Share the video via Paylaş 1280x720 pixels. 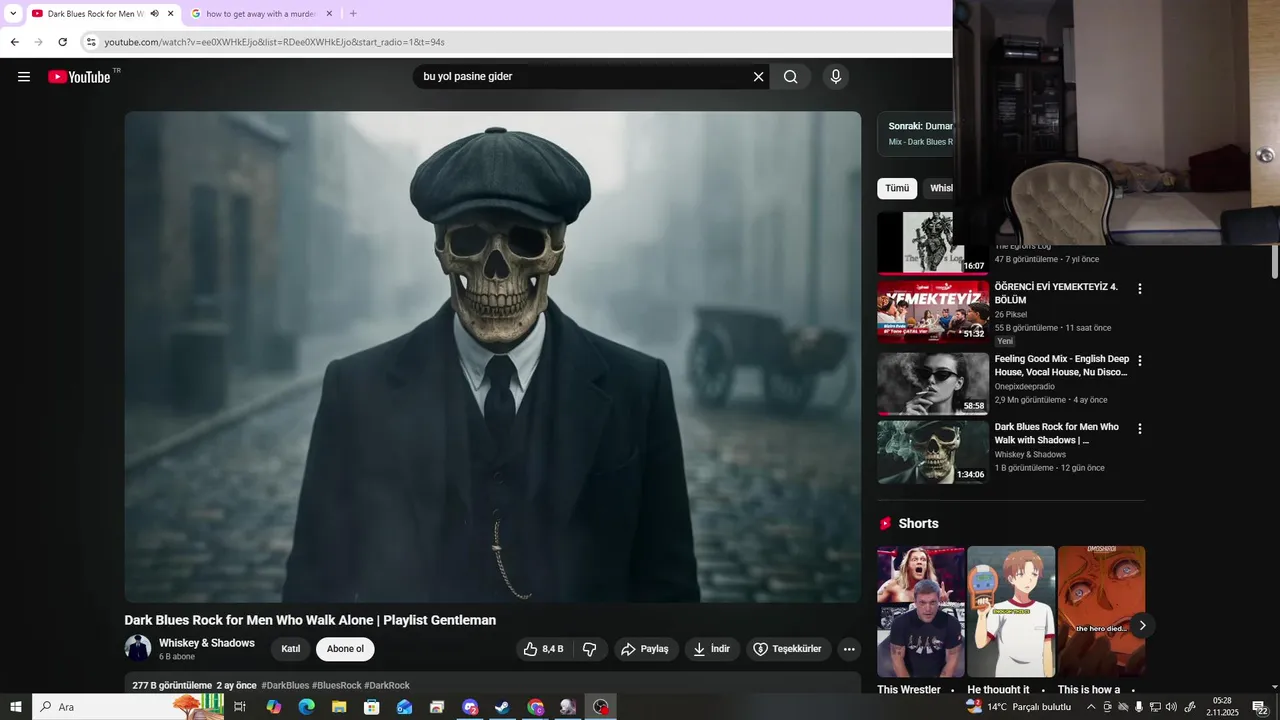646,649
